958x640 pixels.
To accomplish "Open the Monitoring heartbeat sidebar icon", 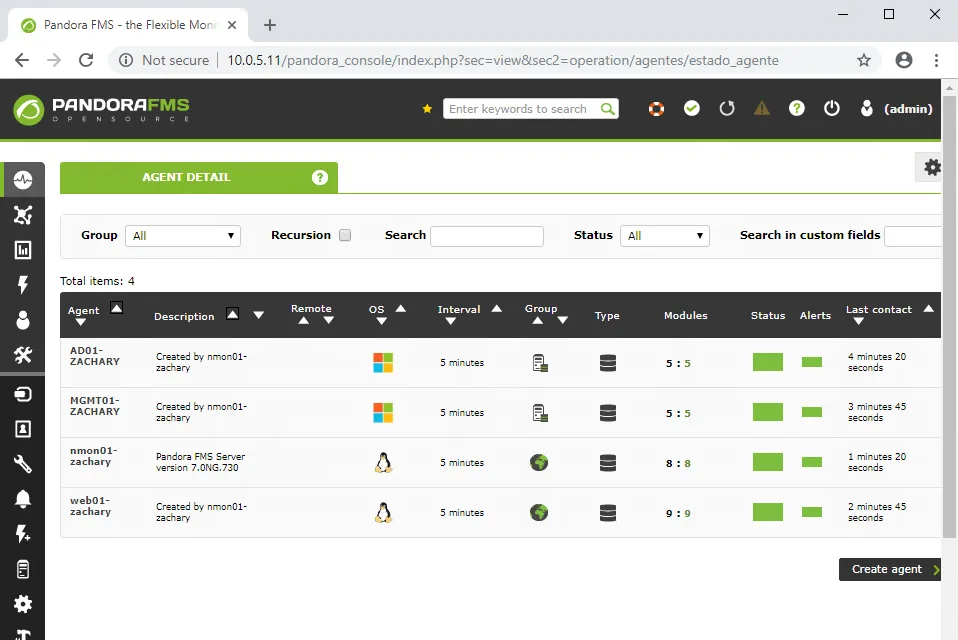I will pos(23,180).
